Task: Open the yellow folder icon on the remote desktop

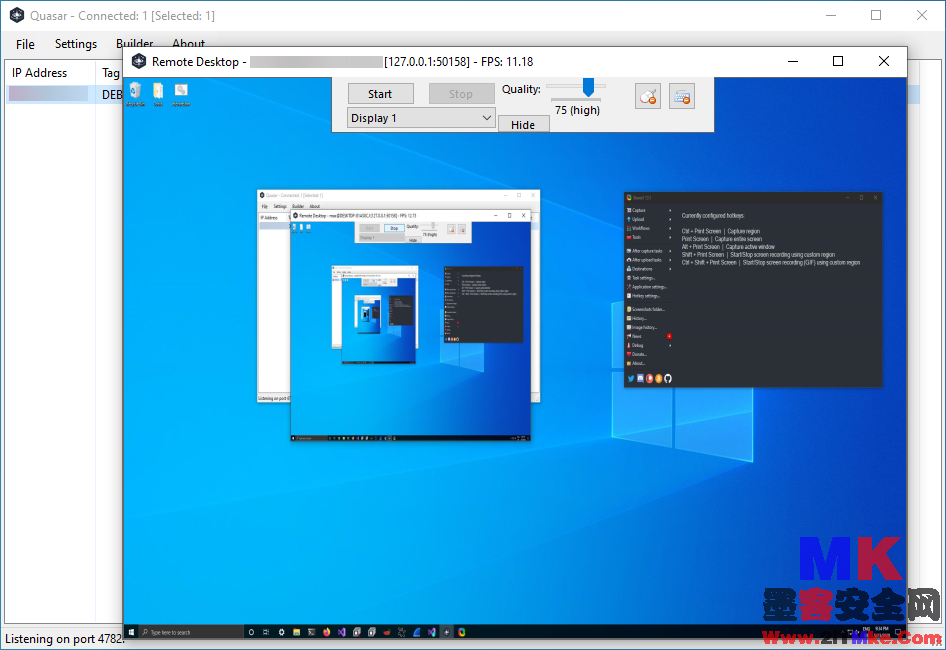Action: tap(157, 90)
